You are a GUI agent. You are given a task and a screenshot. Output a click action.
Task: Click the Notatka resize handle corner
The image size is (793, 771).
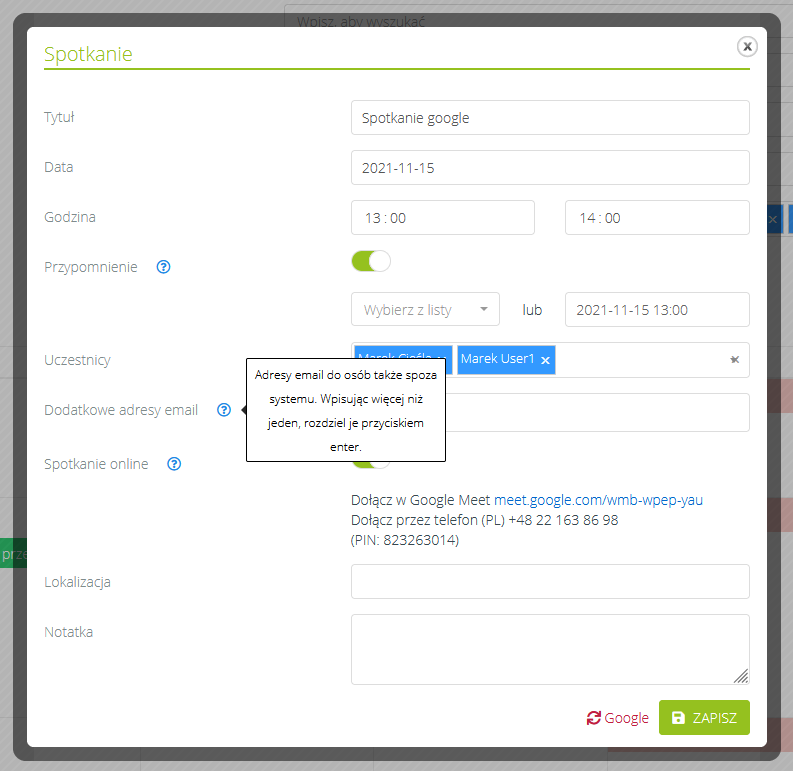pos(741,676)
